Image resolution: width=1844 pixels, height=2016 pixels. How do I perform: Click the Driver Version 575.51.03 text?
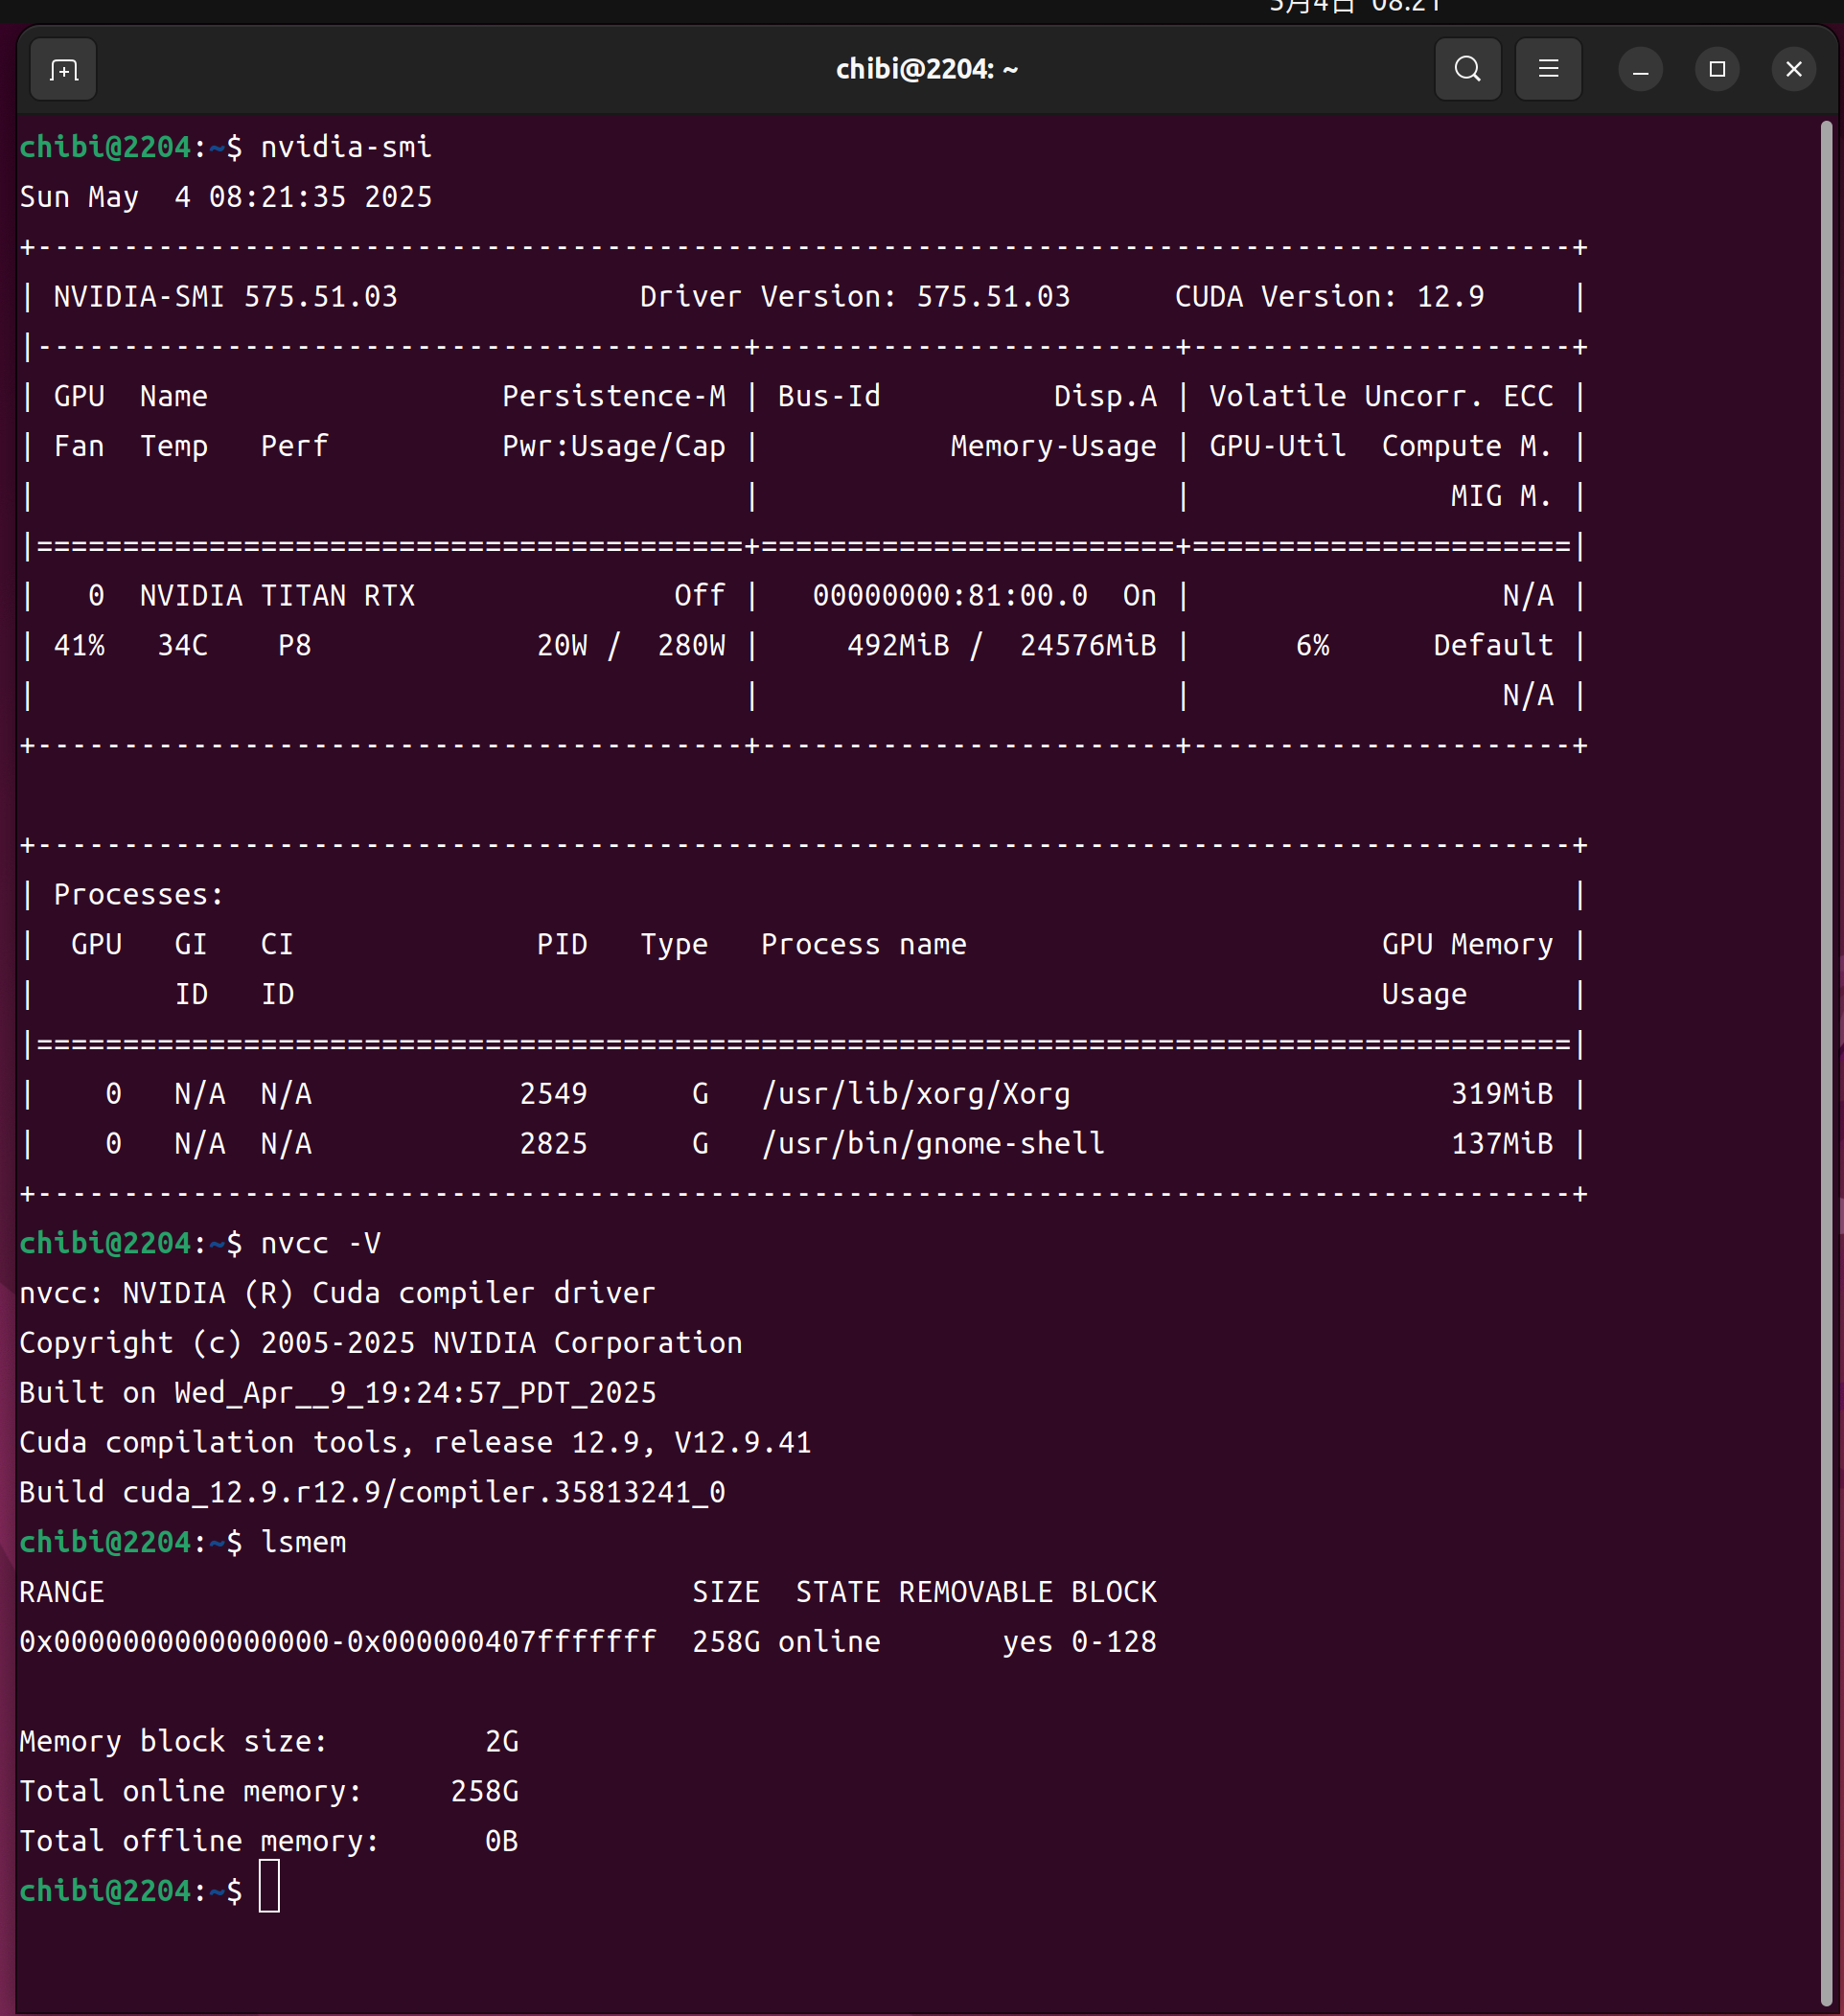pyautogui.click(x=854, y=297)
